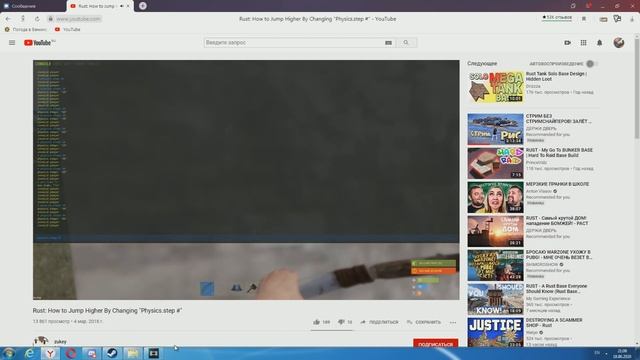Like the video with thumbs up

coord(316,322)
